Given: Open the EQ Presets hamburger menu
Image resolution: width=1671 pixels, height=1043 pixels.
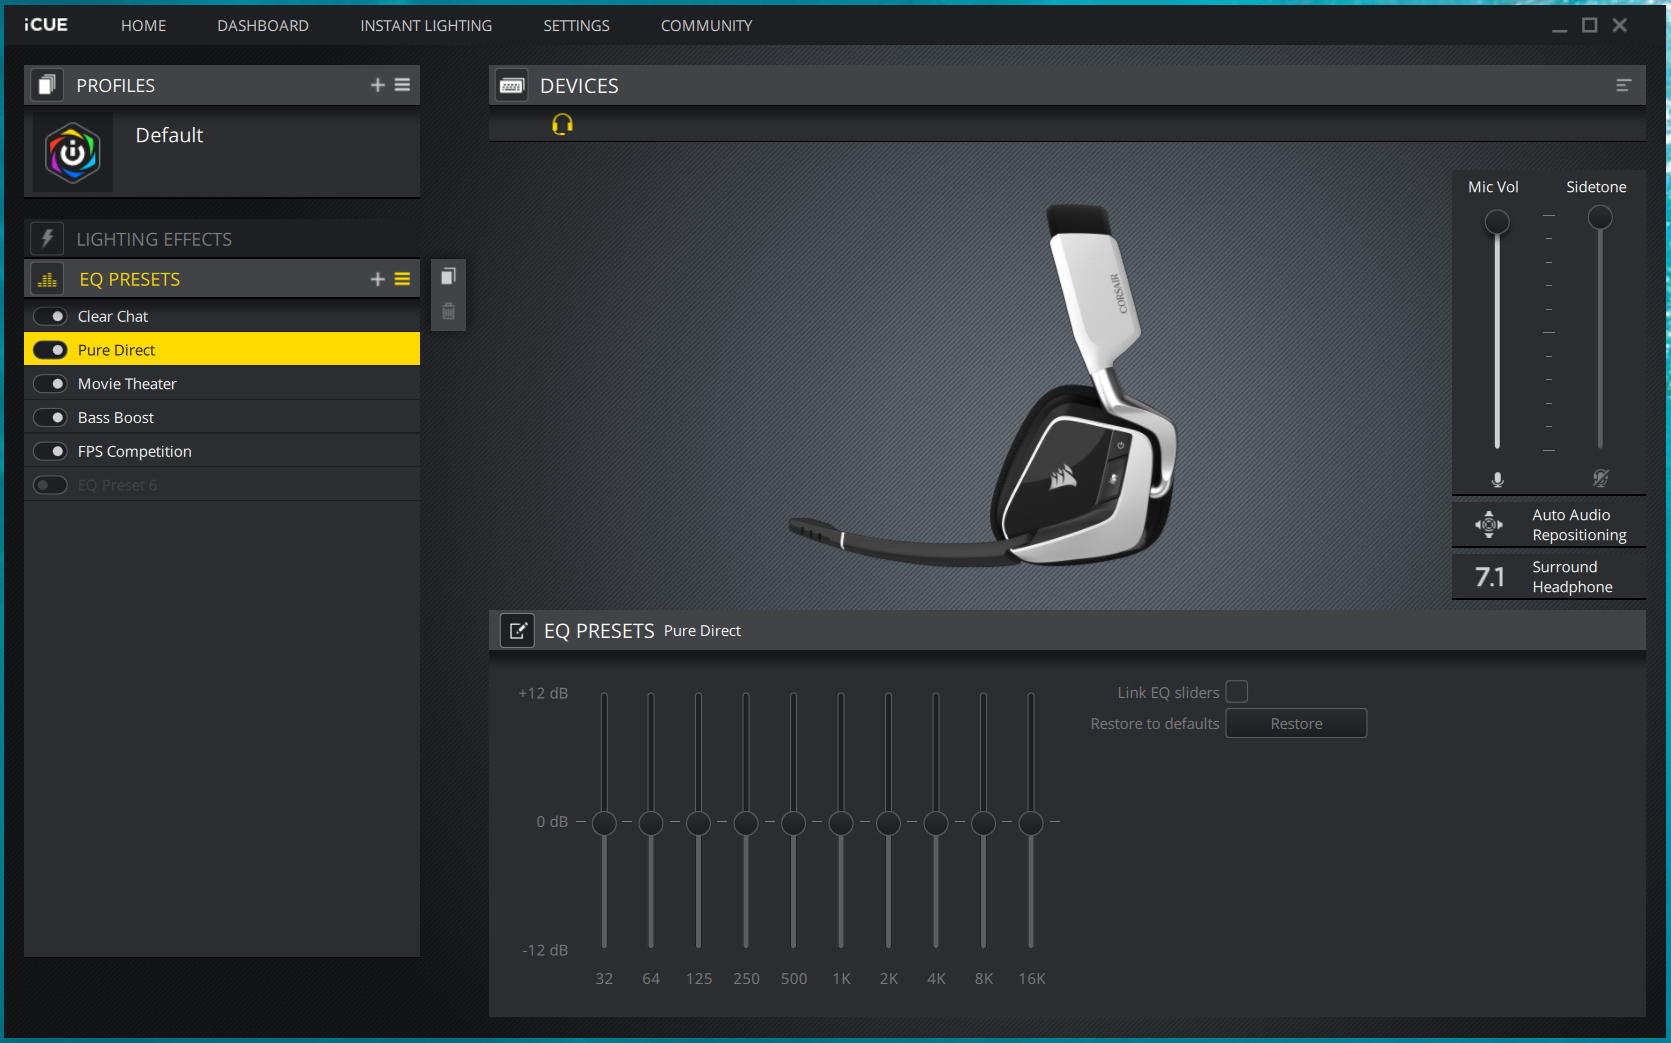Looking at the screenshot, I should click(x=402, y=279).
